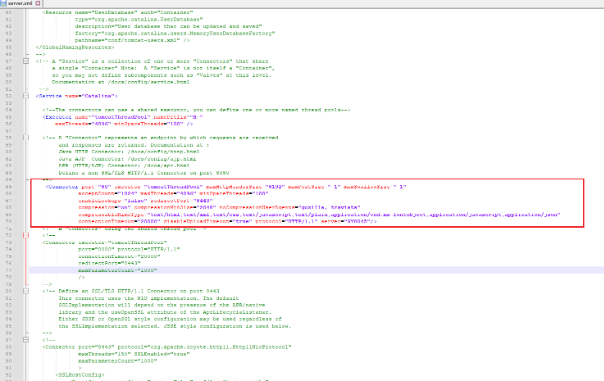Click the description="User database that can be updated" line

[x=168, y=26]
